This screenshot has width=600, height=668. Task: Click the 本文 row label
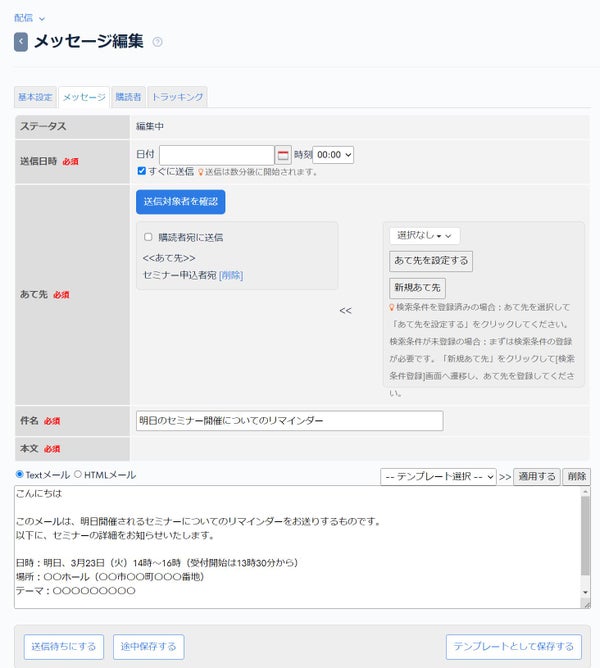[x=29, y=449]
